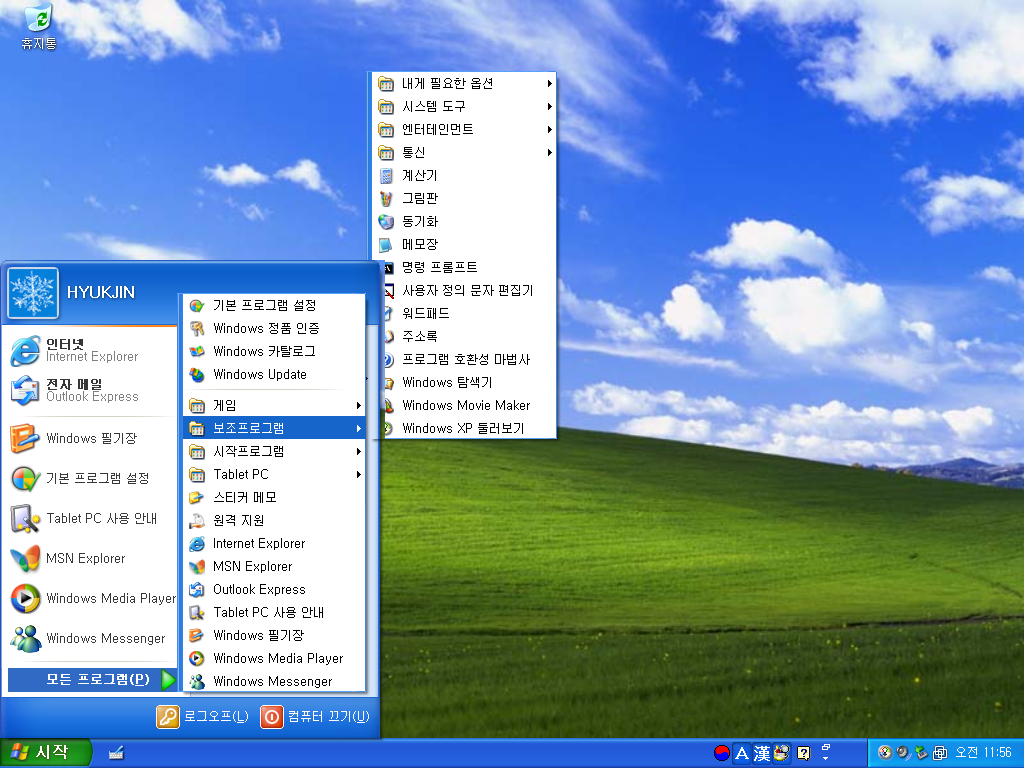1024x768 pixels.
Task: Select 기본 프로그램 설정 in programs menu
Action: (x=274, y=305)
